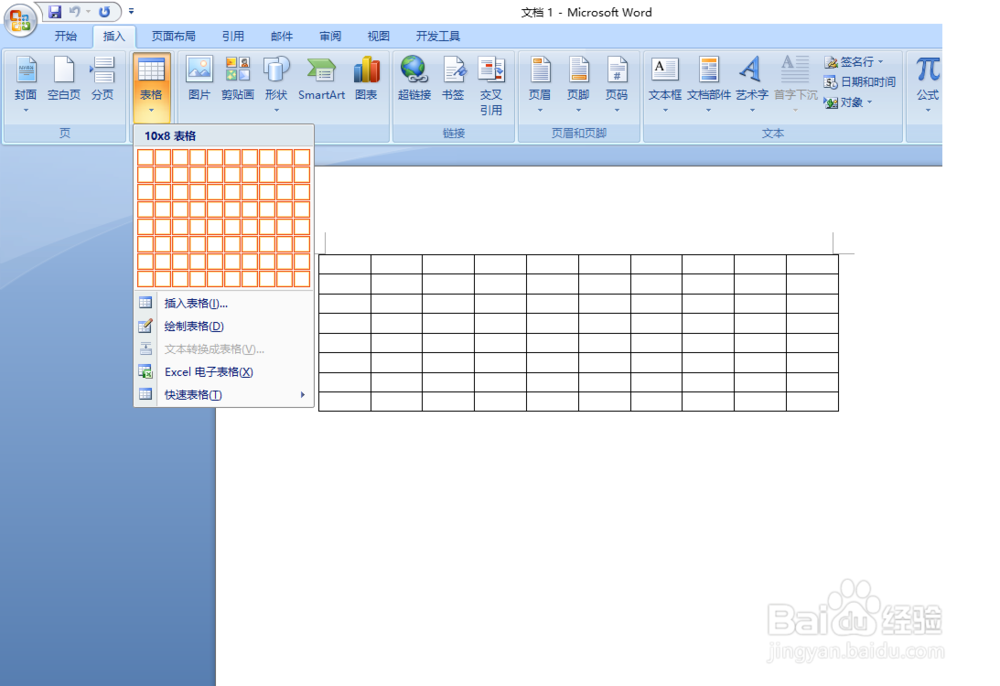This screenshot has width=1000, height=686.
Task: Click the Office button orb
Action: coord(20,19)
